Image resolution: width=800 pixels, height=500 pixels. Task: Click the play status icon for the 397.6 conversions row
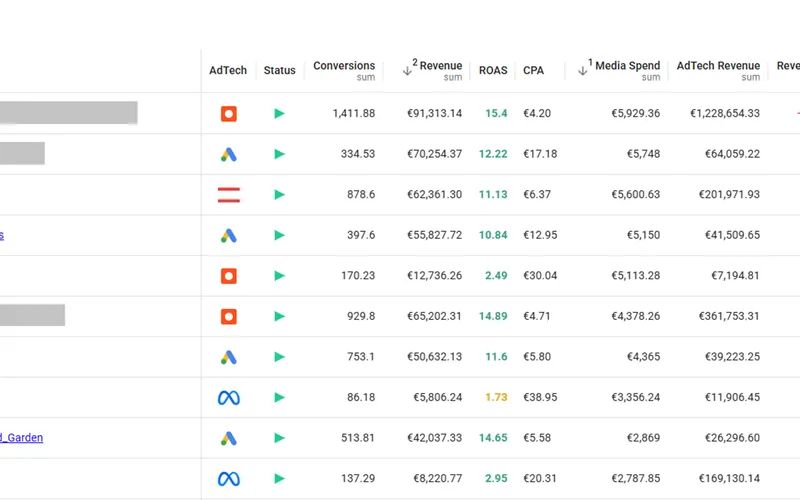279,235
